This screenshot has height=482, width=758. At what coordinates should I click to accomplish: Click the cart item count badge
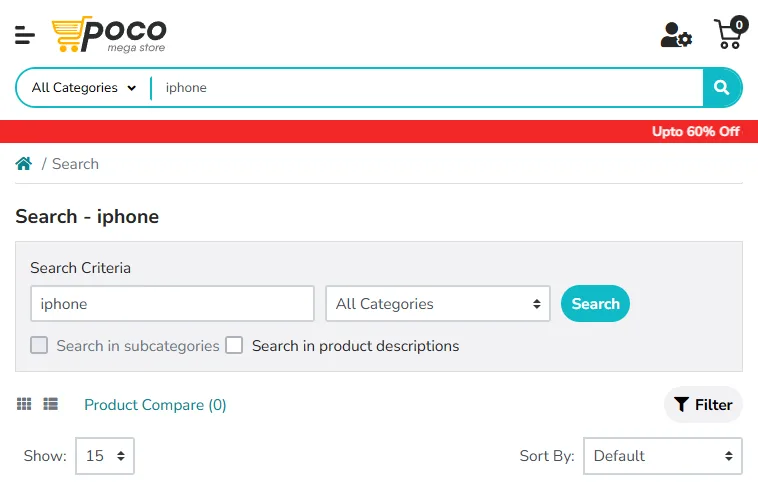click(739, 25)
